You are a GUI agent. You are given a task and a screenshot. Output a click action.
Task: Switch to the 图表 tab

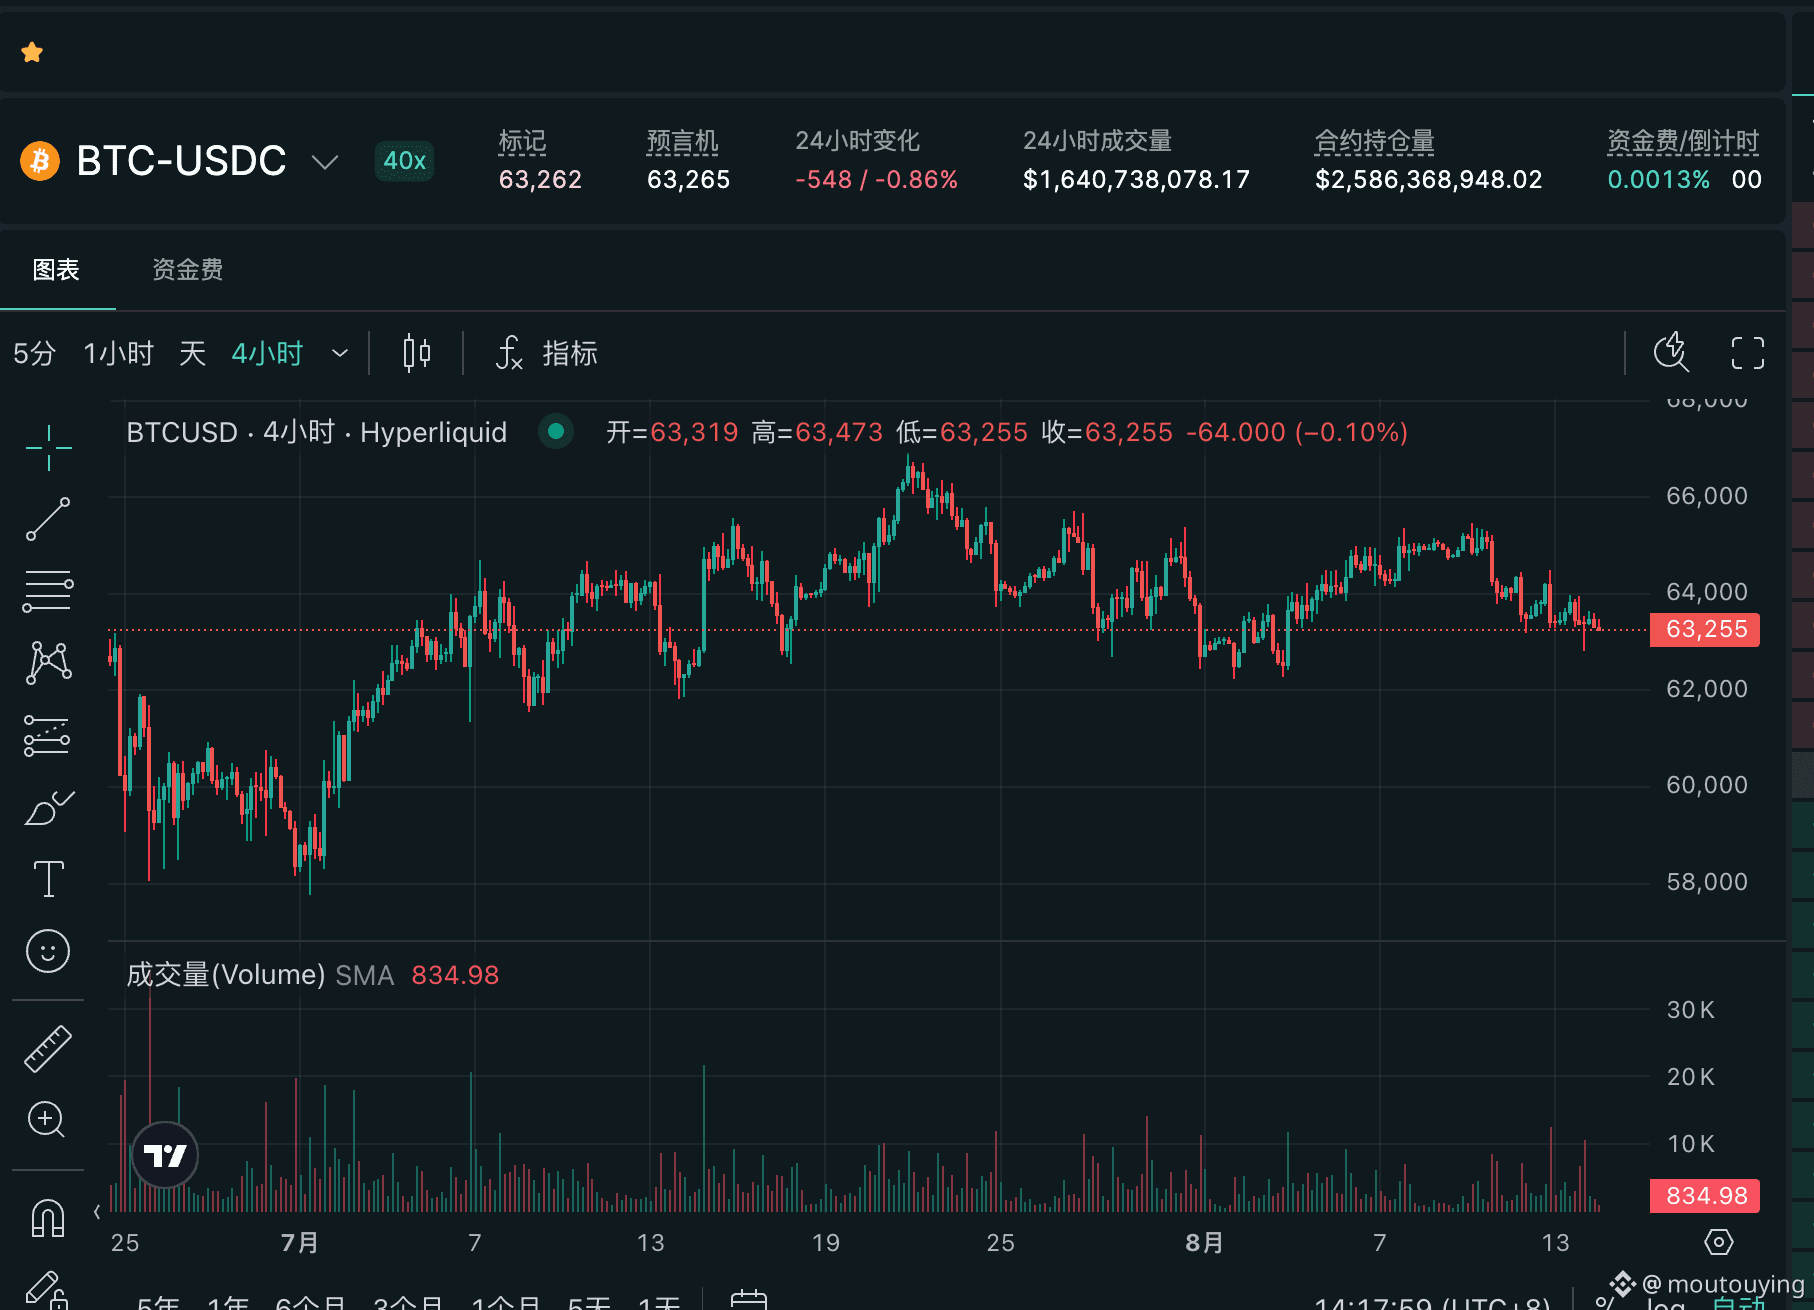click(x=56, y=269)
